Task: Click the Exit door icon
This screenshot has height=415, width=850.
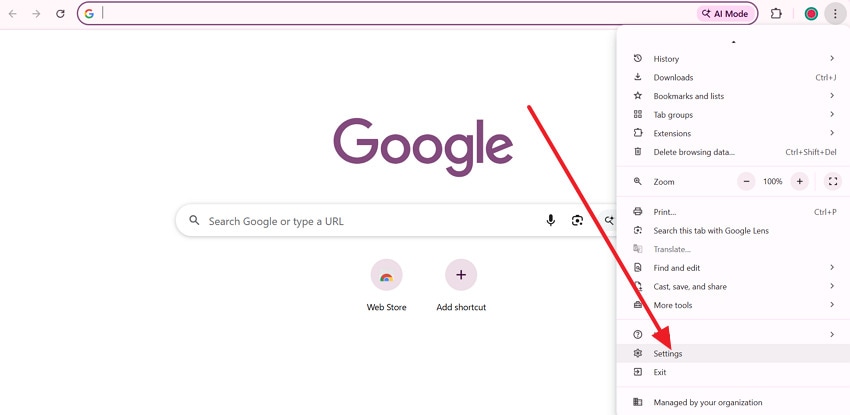Action: click(x=638, y=372)
